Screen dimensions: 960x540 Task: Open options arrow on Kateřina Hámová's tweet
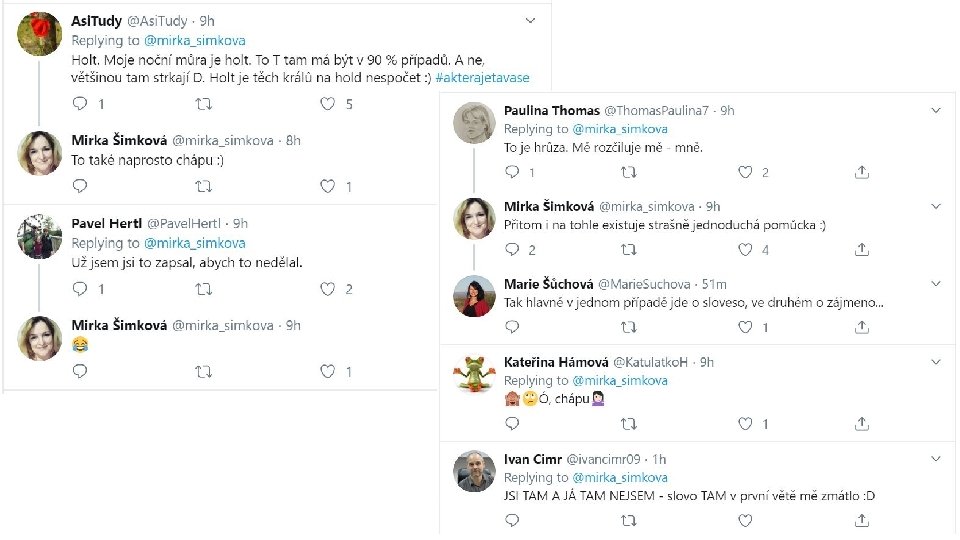tap(935, 361)
